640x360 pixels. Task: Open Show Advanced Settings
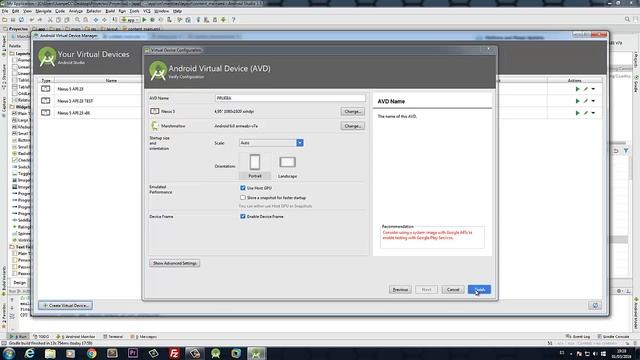175,263
